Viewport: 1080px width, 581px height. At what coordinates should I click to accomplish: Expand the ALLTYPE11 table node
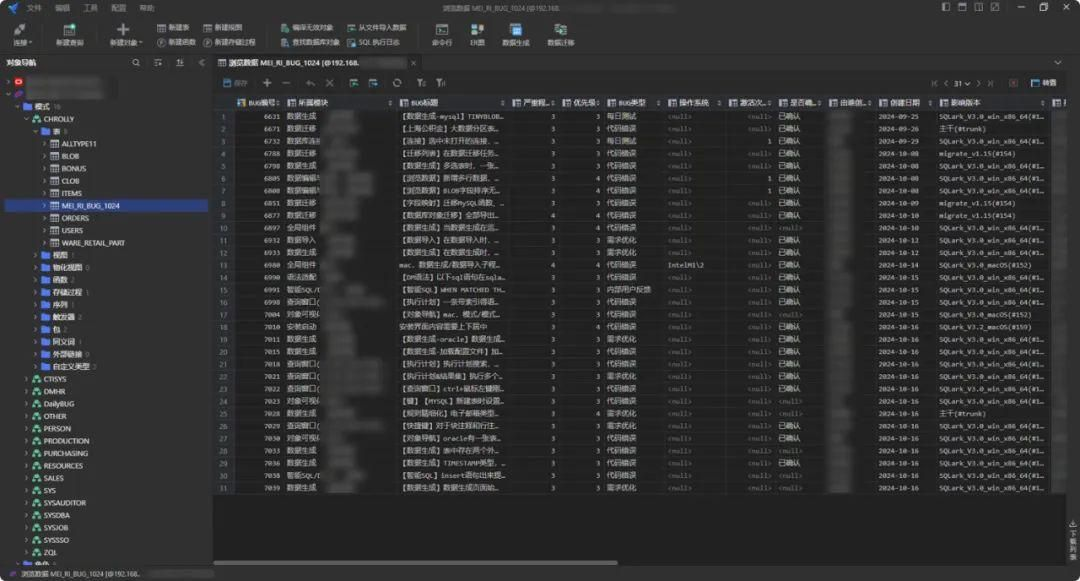point(45,144)
